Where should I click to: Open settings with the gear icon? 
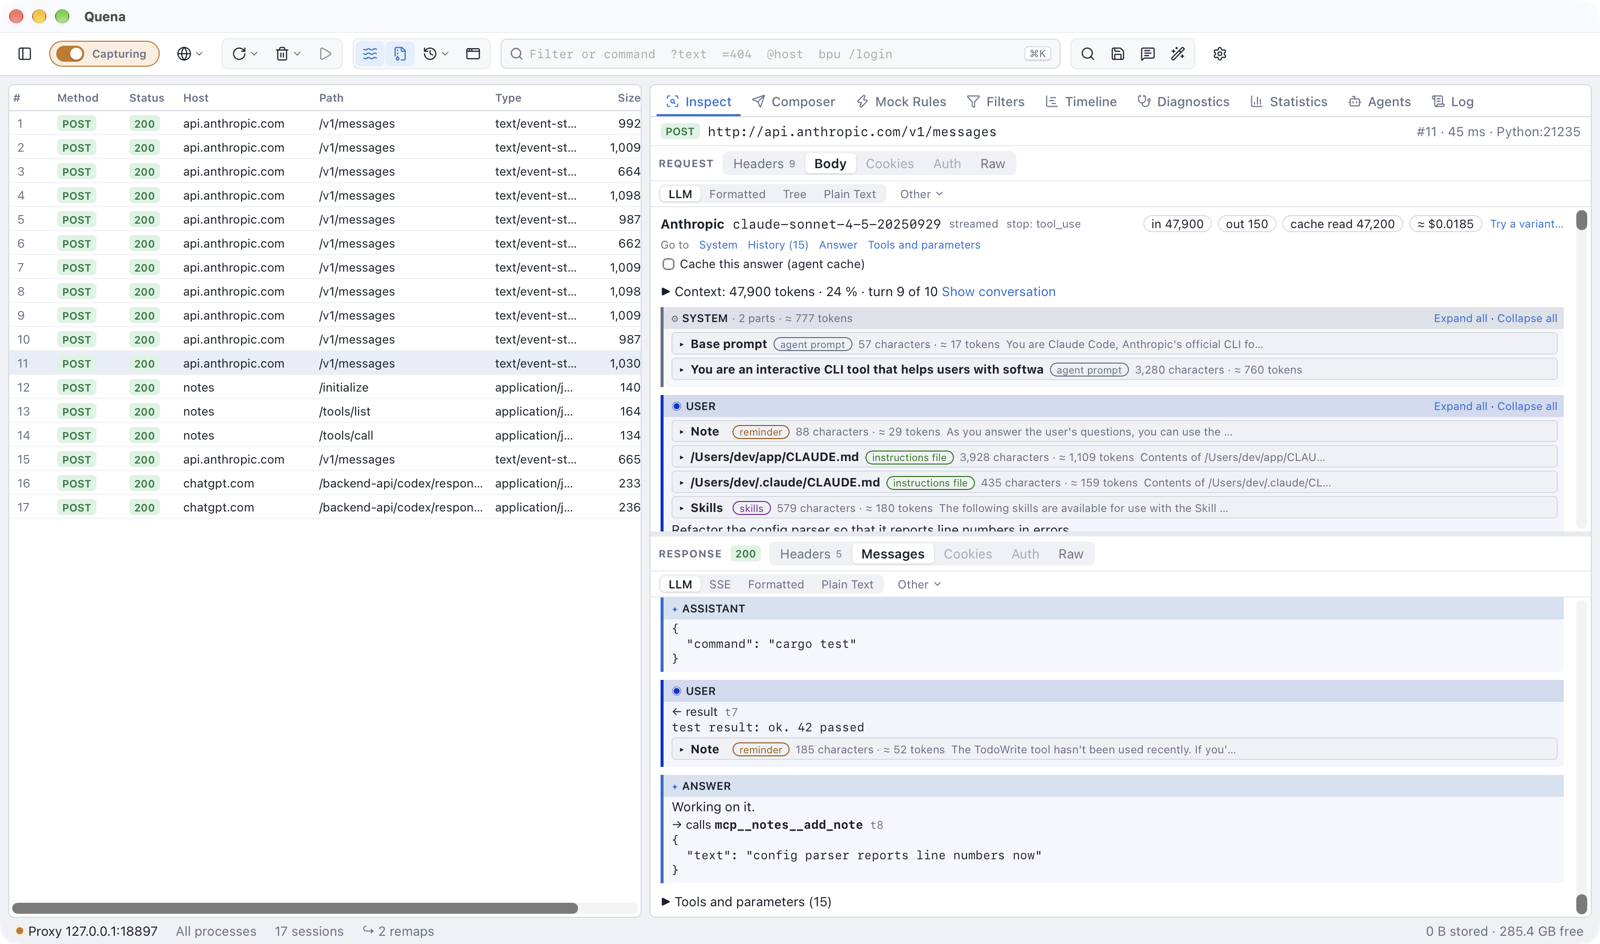tap(1220, 54)
